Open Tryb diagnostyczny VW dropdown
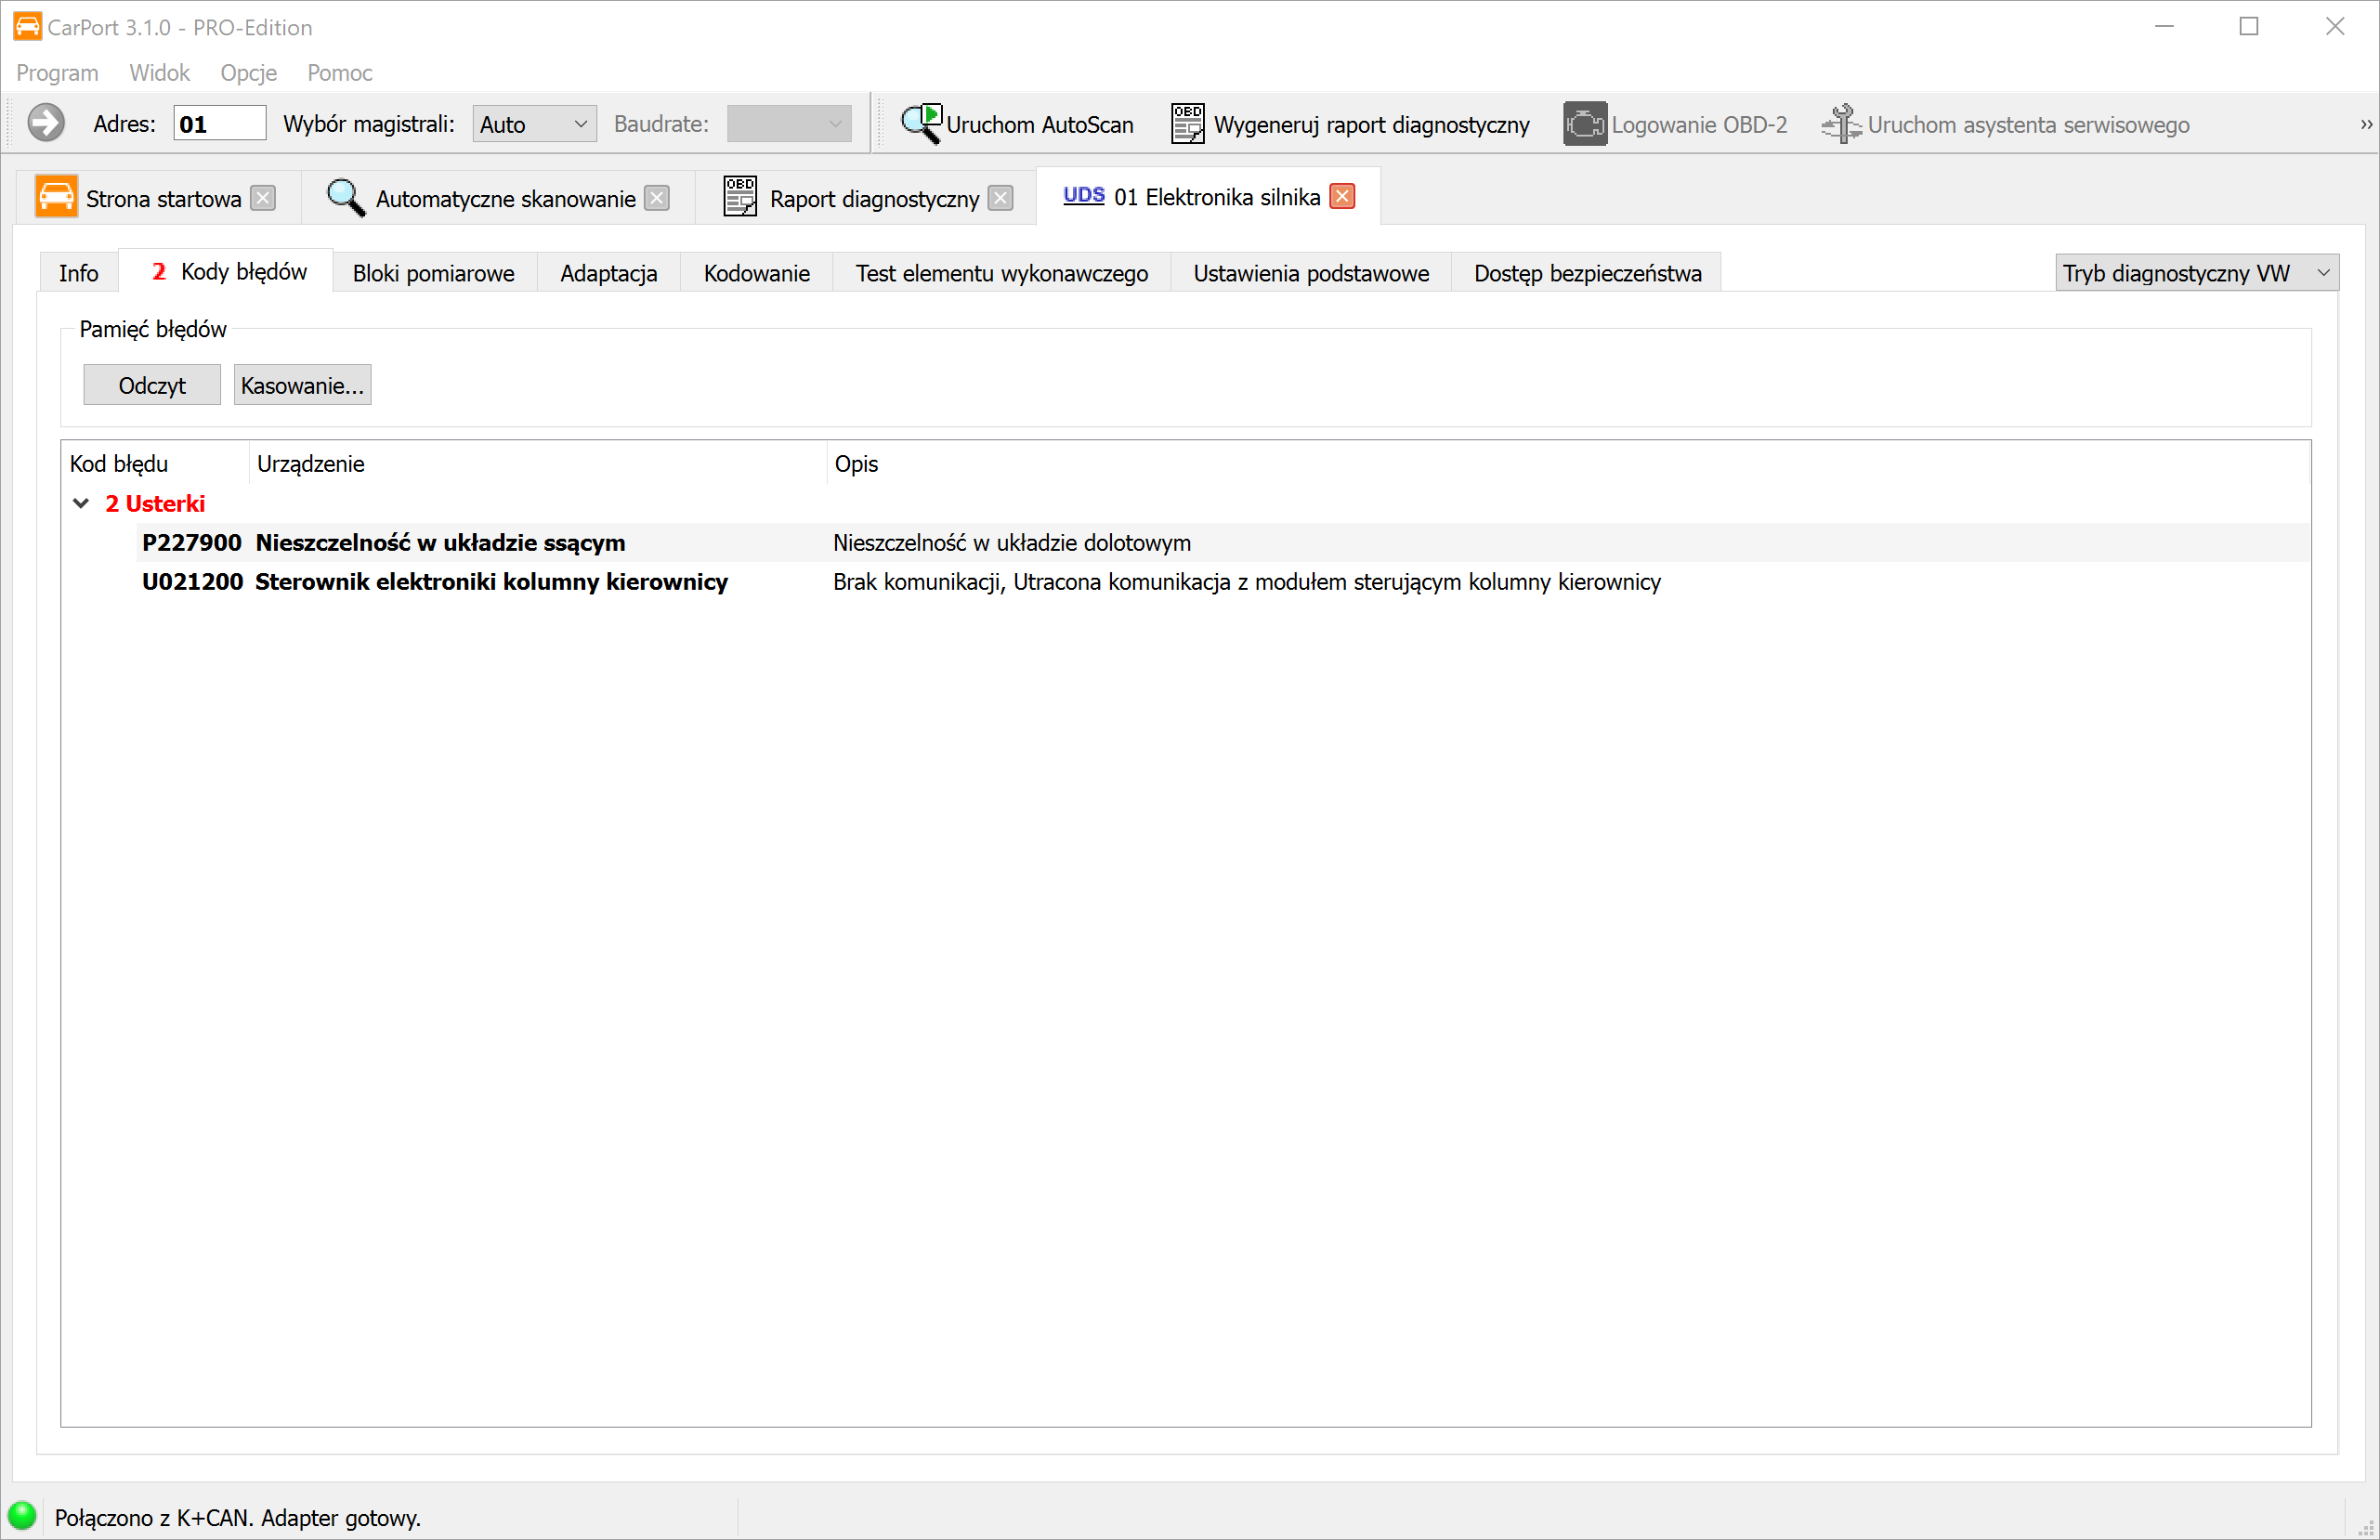2380x1540 pixels. (x=2196, y=273)
